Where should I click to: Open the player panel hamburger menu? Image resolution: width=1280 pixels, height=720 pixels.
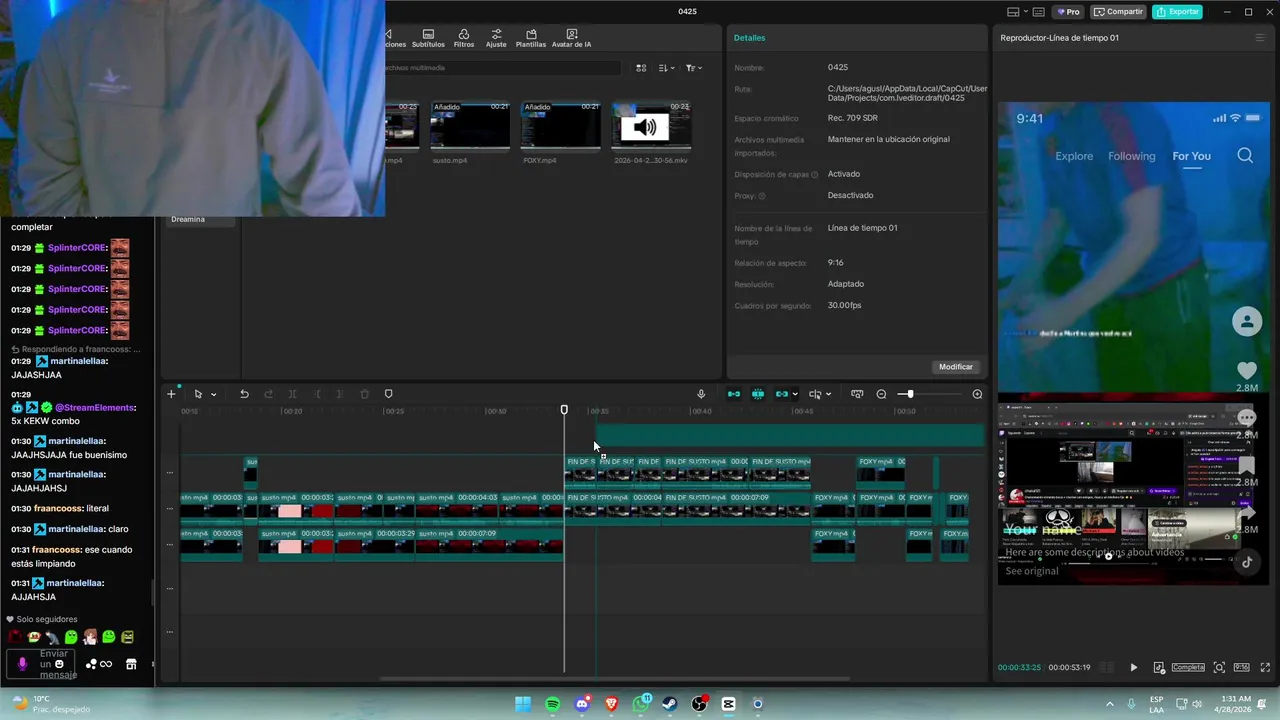1259,38
